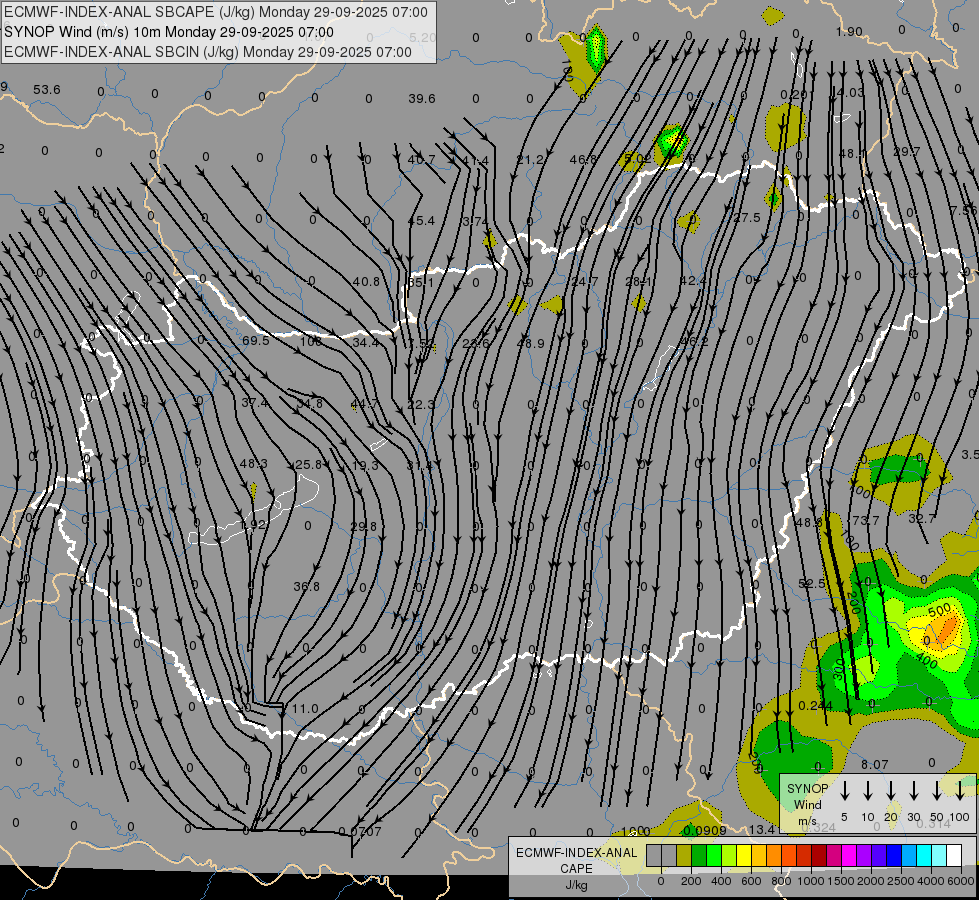
Task: Click the '48.9' map value
Action: (531, 343)
